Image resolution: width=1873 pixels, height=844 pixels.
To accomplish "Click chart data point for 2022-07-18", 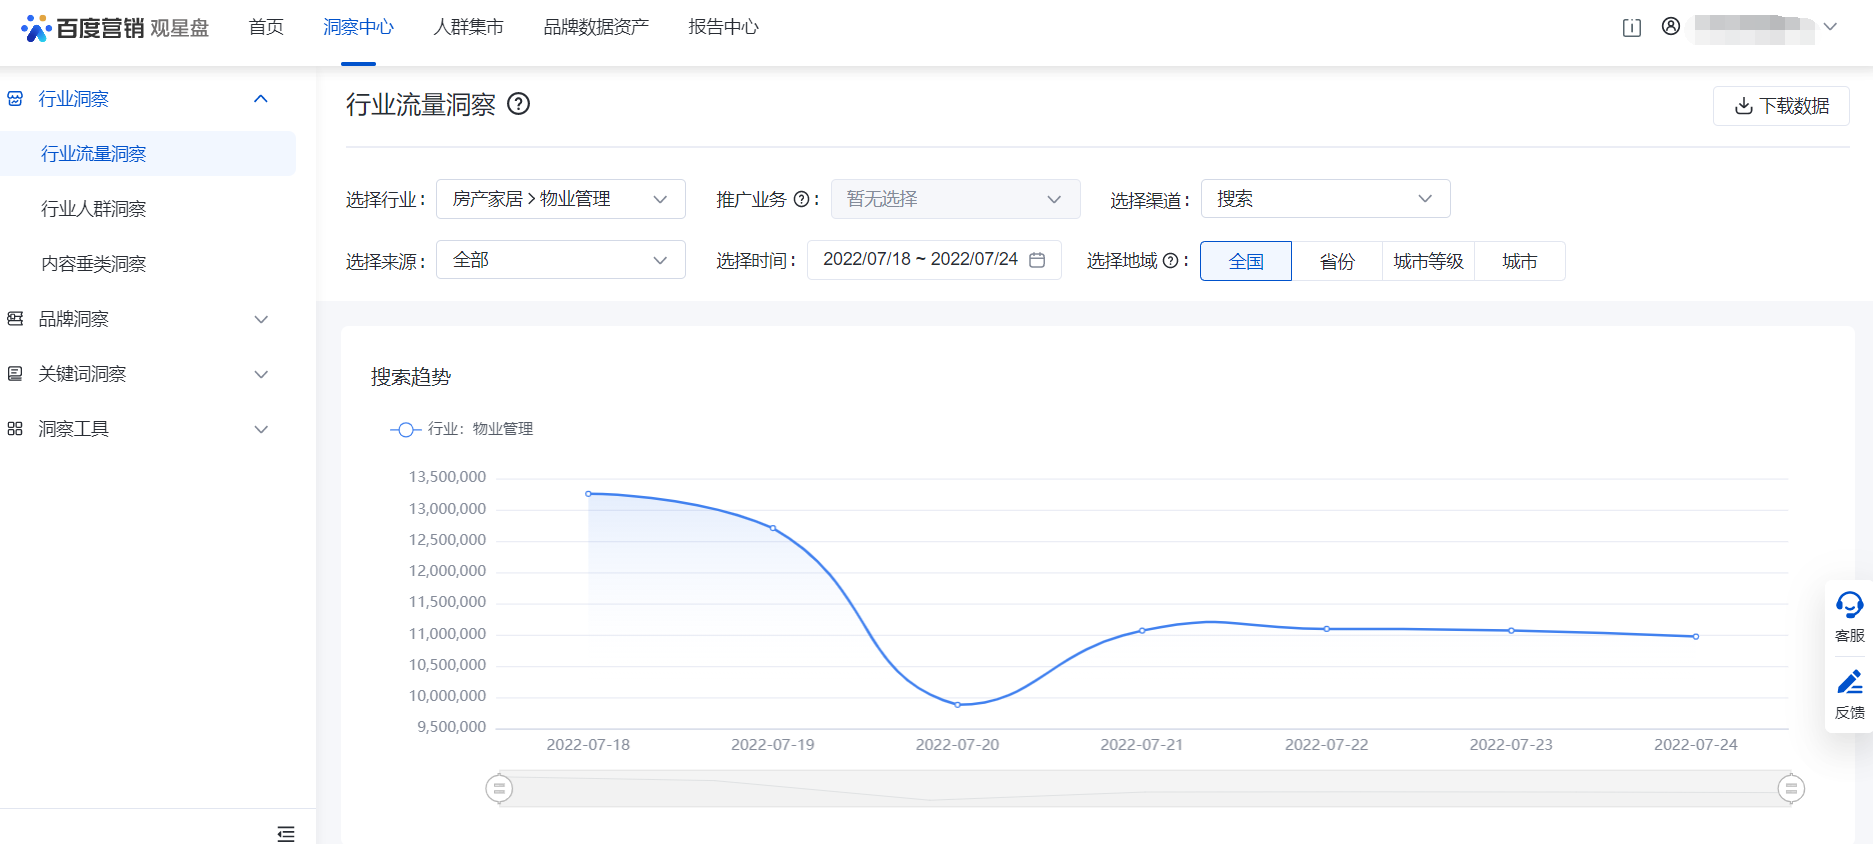I will tap(588, 494).
